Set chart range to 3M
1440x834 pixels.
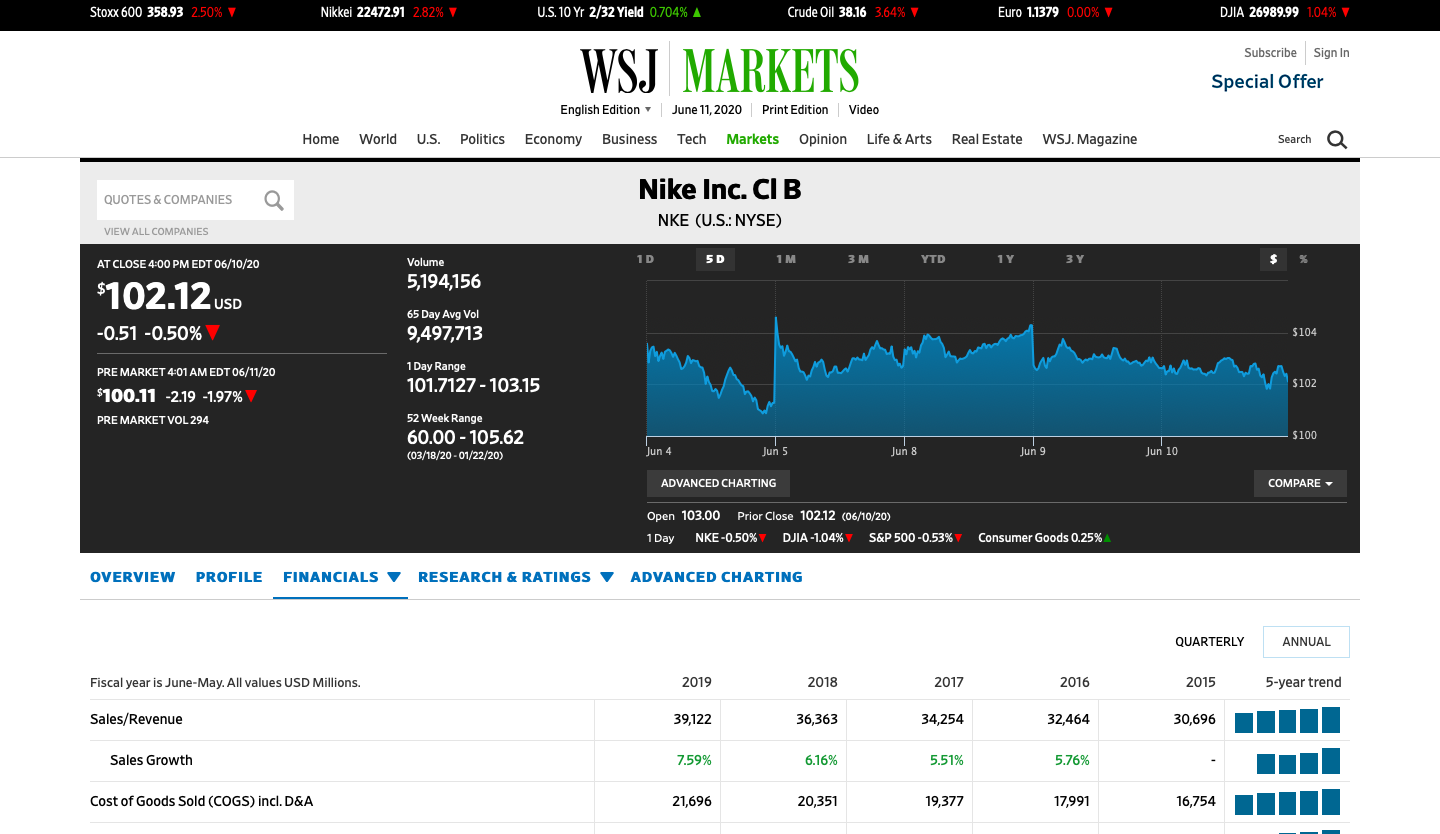pos(858,259)
